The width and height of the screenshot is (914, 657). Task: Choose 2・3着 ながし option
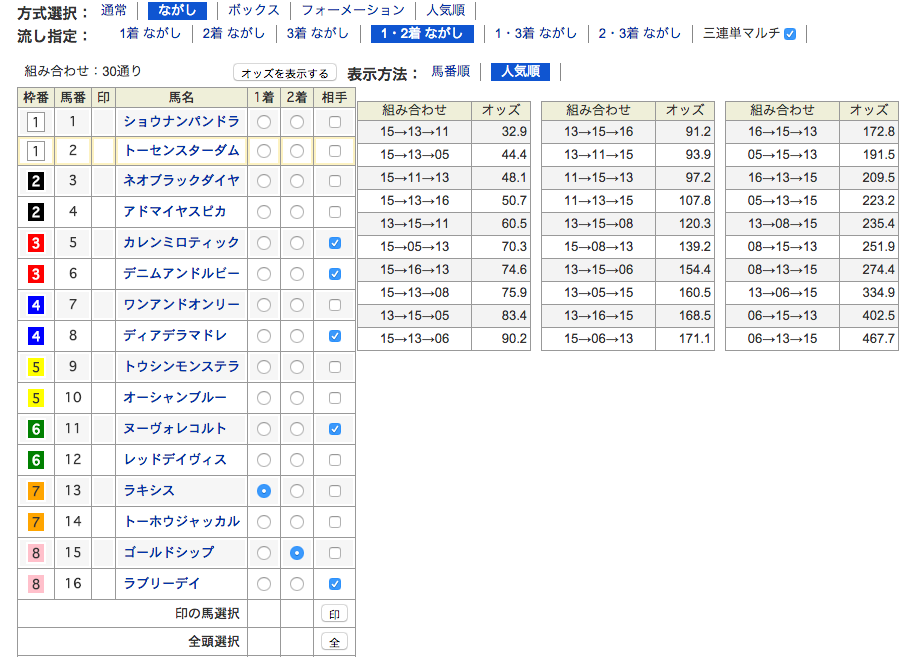pyautogui.click(x=639, y=33)
